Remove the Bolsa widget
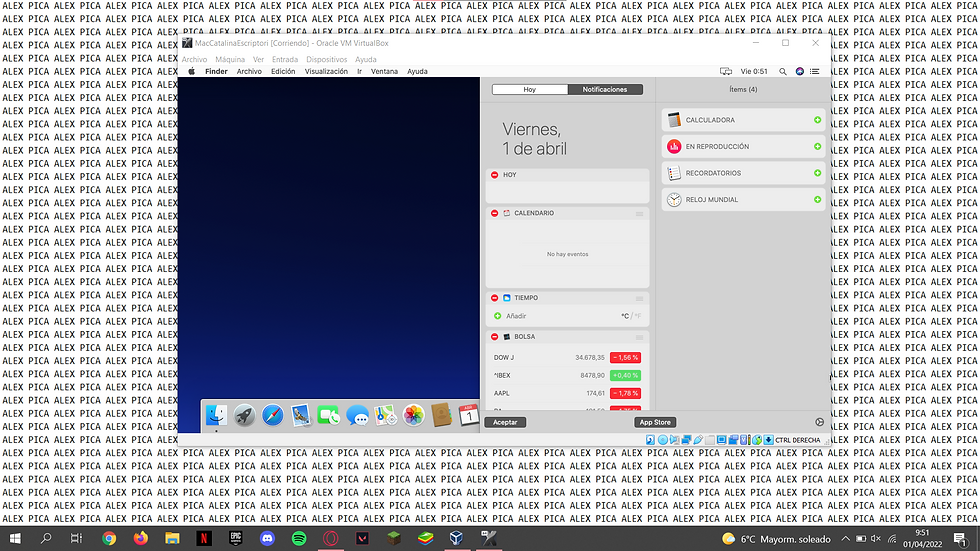The image size is (980, 551). (x=494, y=337)
